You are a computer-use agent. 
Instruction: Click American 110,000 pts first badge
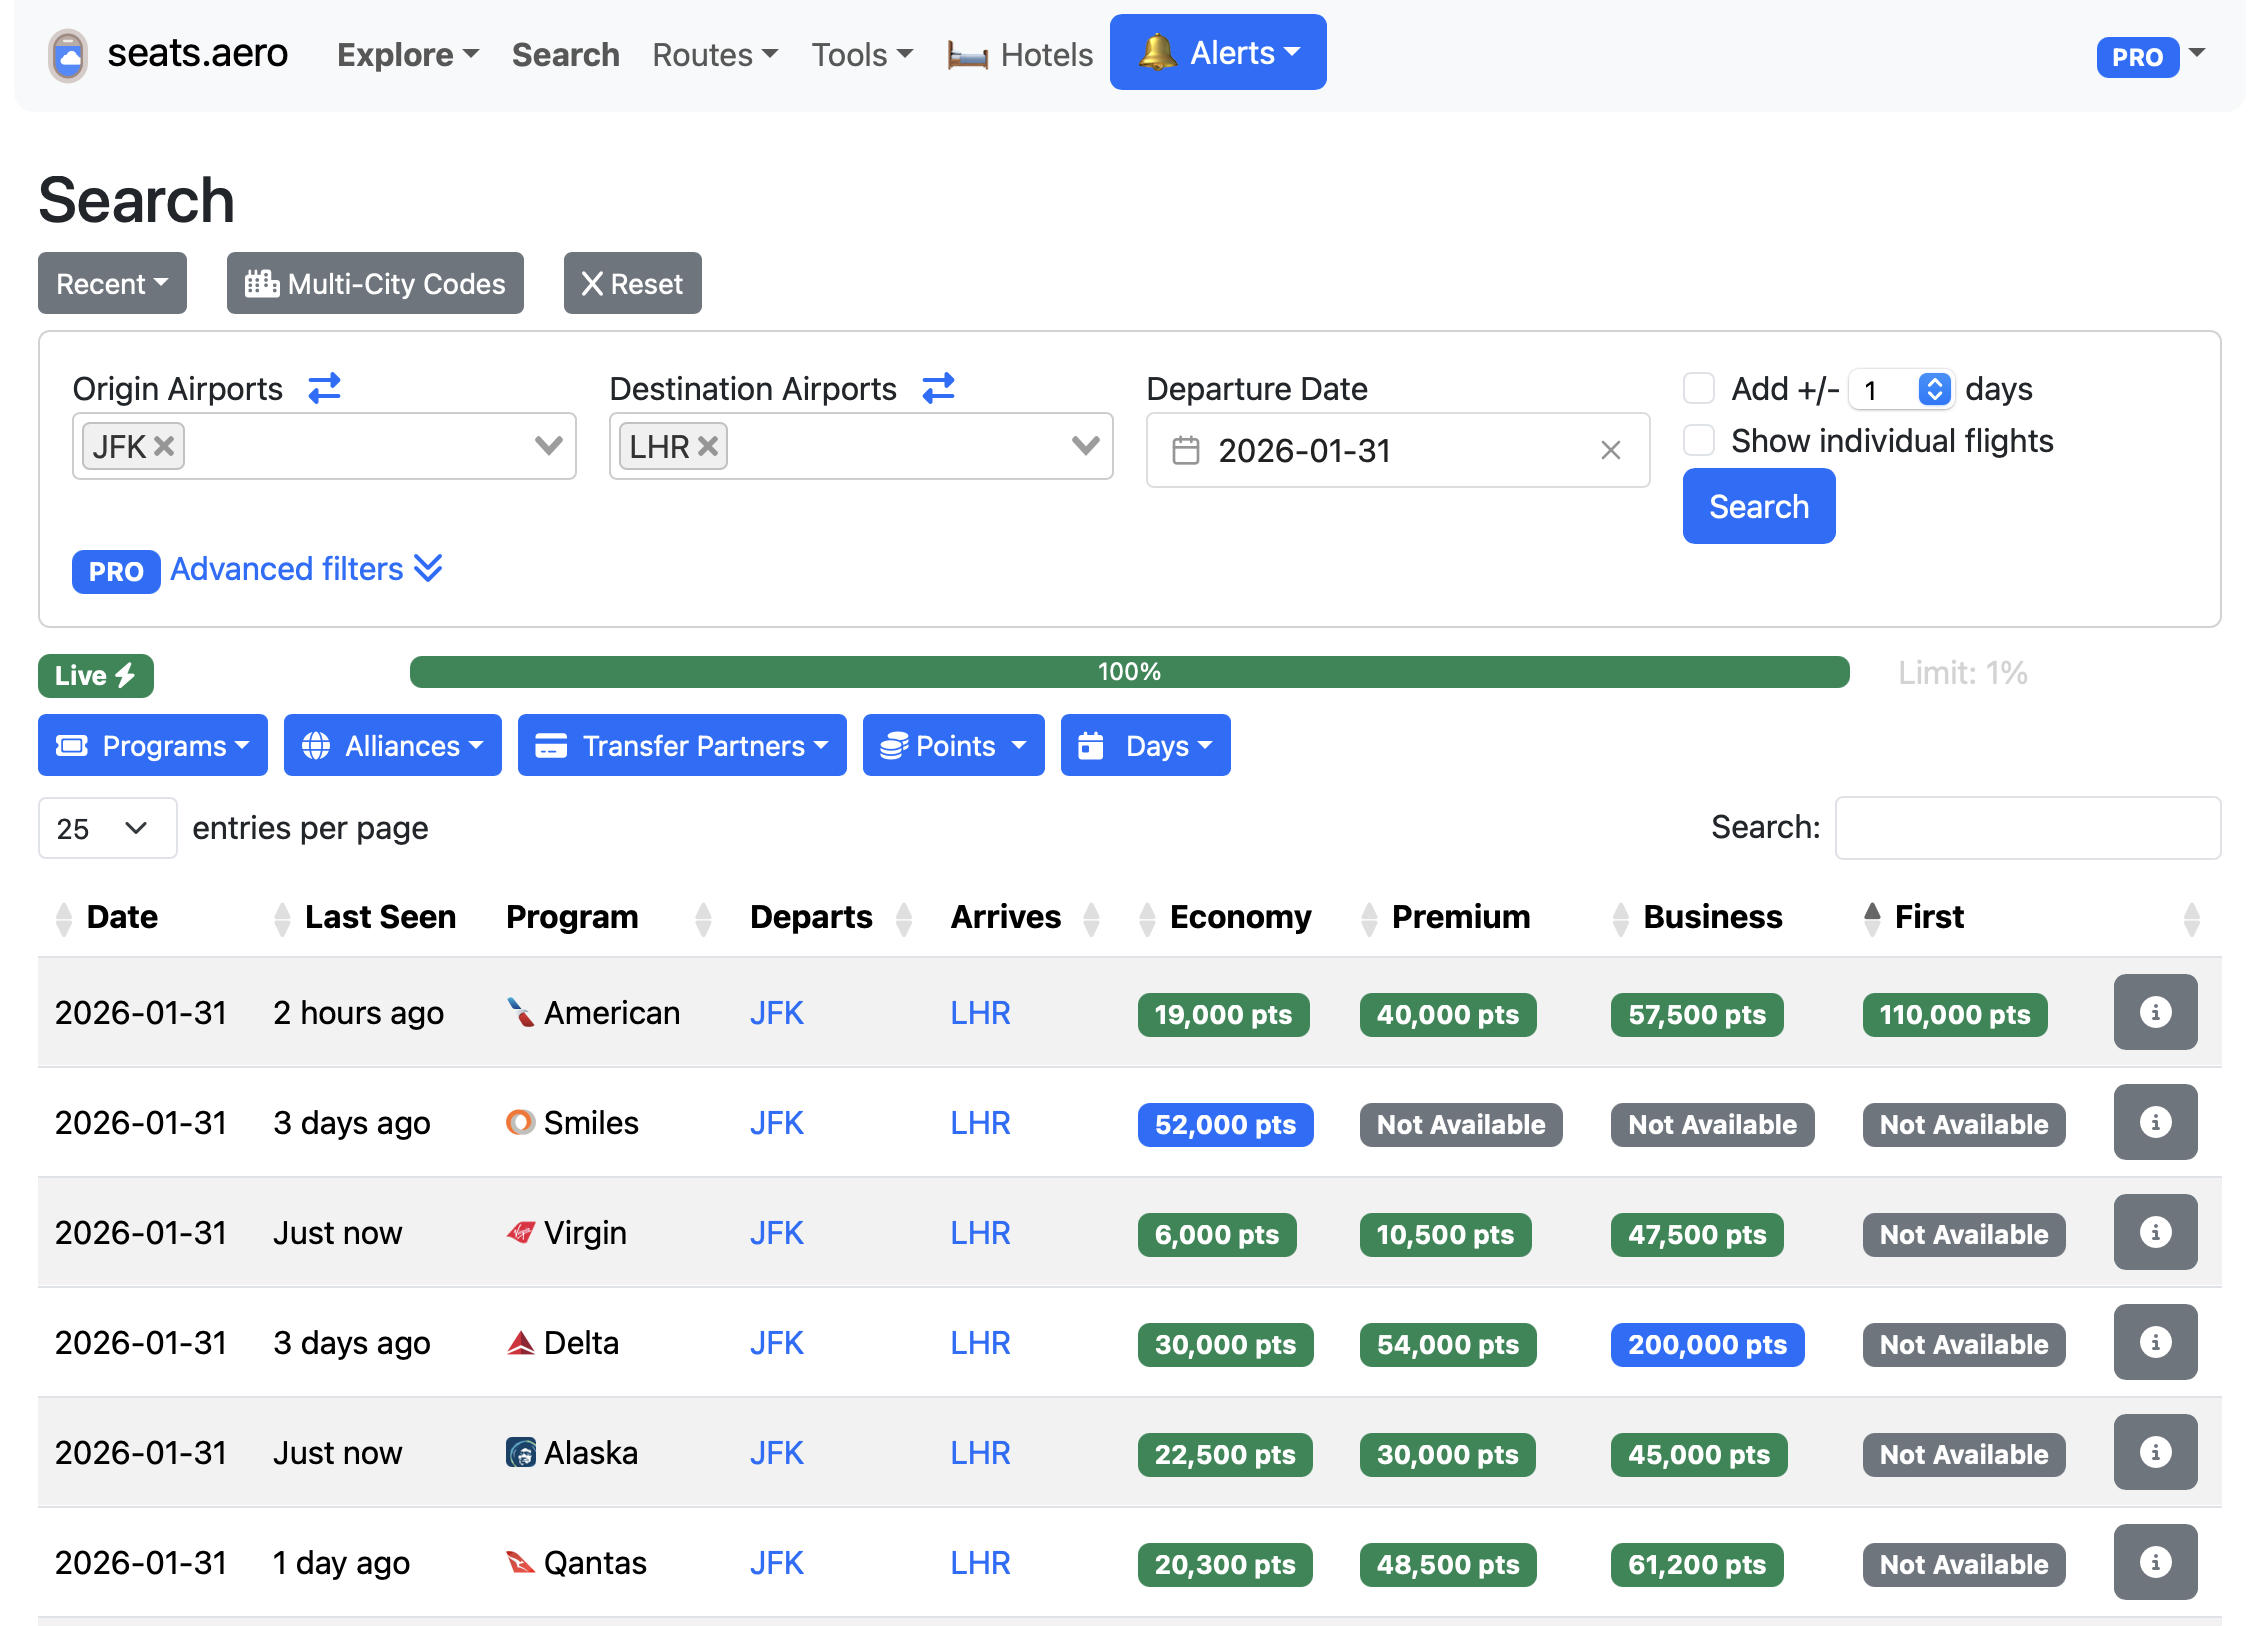tap(1955, 1014)
